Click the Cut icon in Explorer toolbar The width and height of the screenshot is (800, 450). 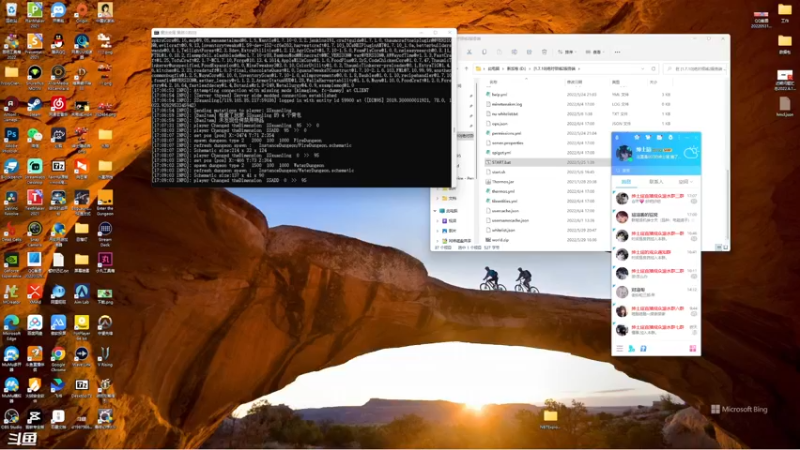coord(469,52)
